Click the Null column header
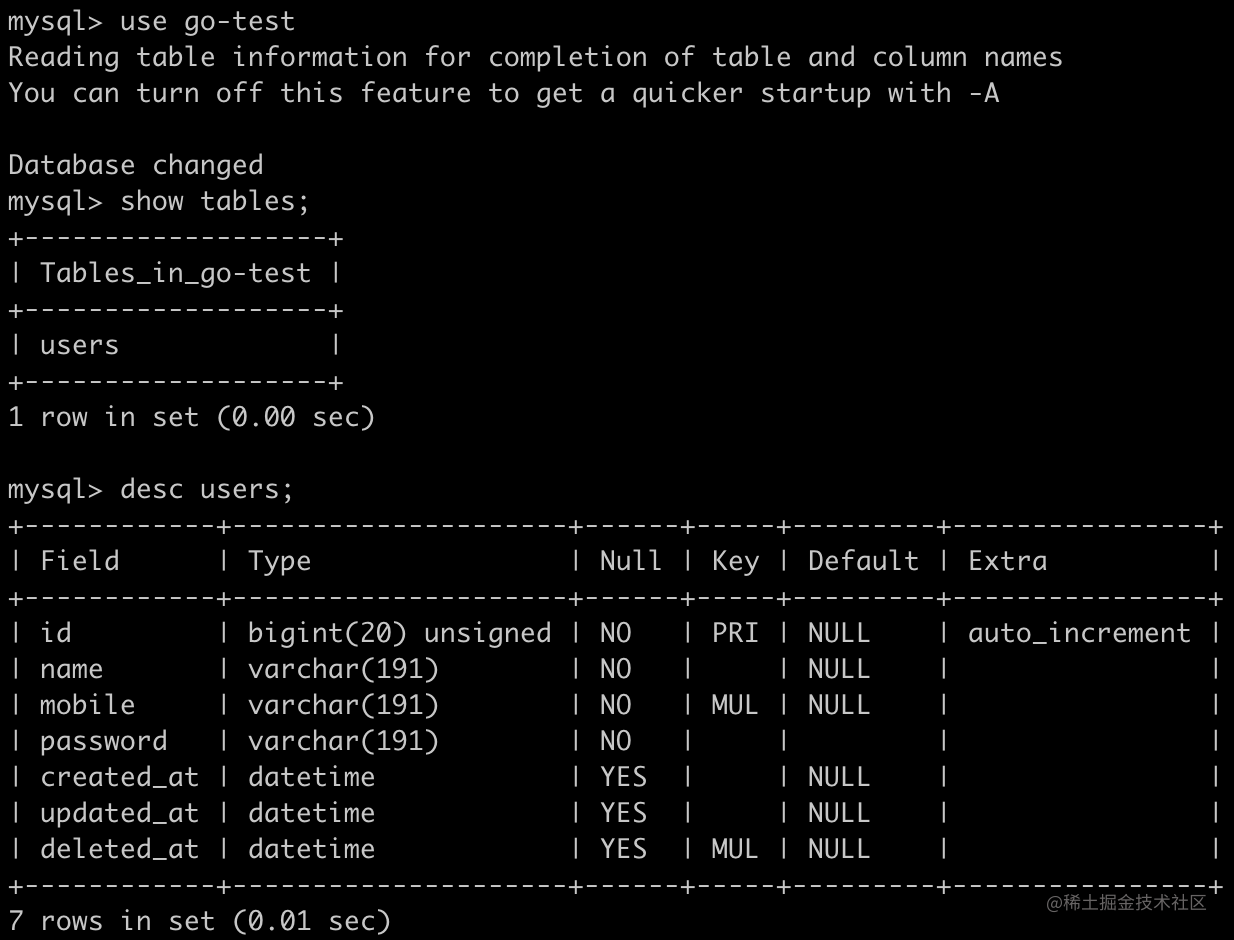Screen dimensions: 1234x940 coord(630,561)
